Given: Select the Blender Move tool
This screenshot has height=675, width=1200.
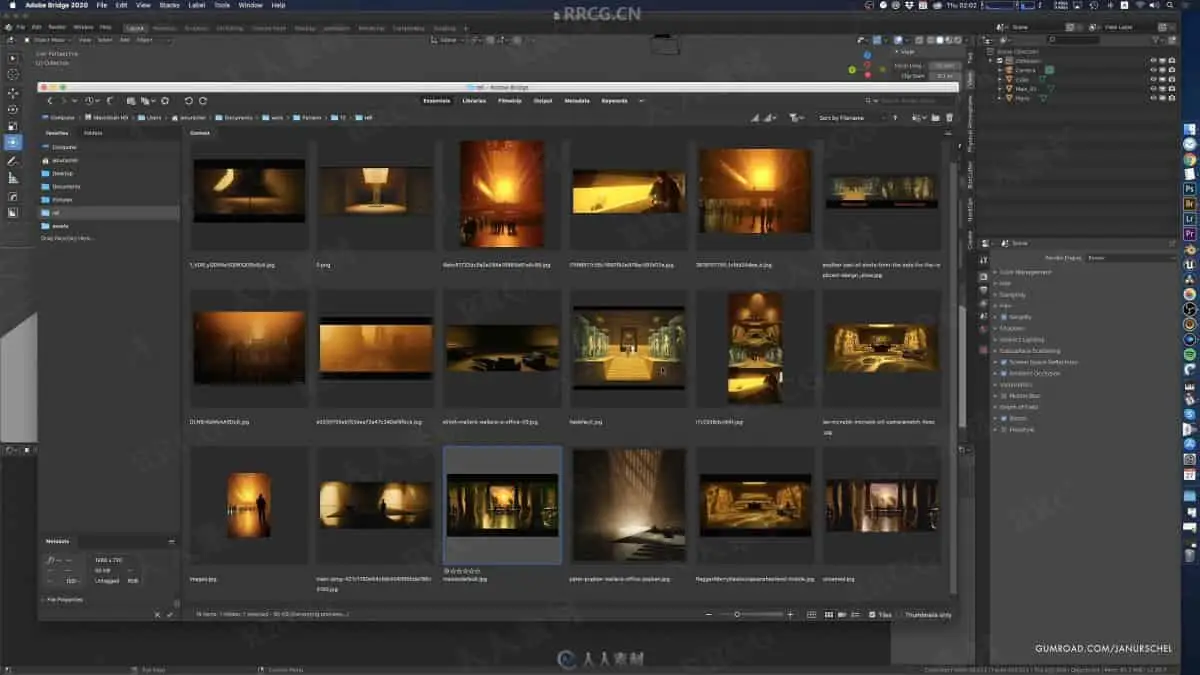Looking at the screenshot, I should click(x=13, y=92).
